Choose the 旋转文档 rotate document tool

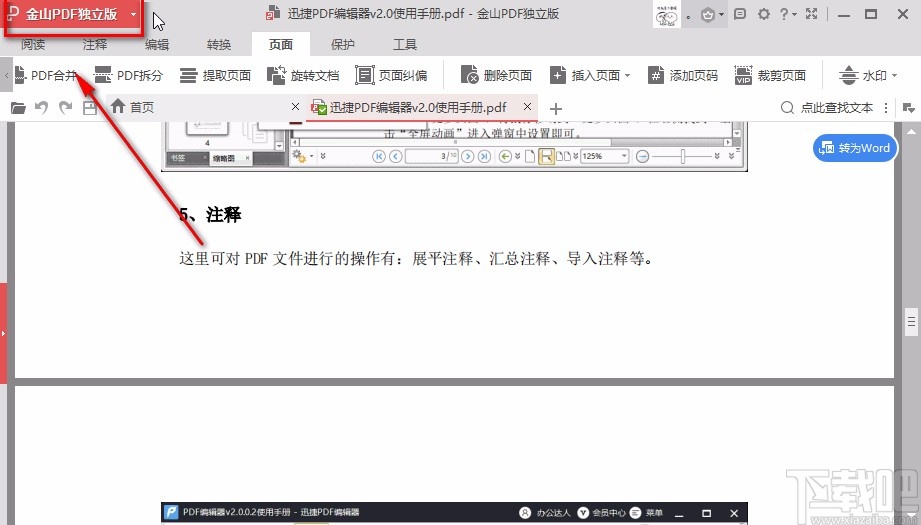pos(303,75)
